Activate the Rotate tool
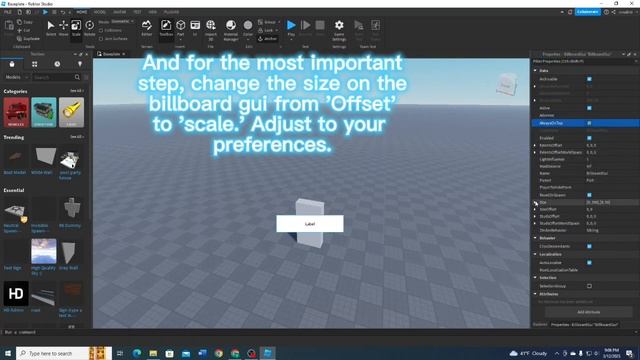Viewport: 640px width, 360px height. click(x=89, y=28)
